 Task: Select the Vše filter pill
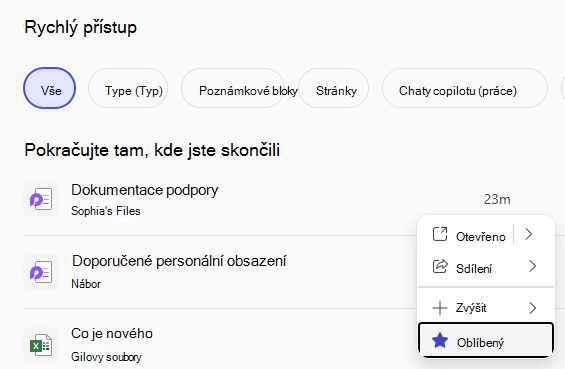(x=50, y=88)
